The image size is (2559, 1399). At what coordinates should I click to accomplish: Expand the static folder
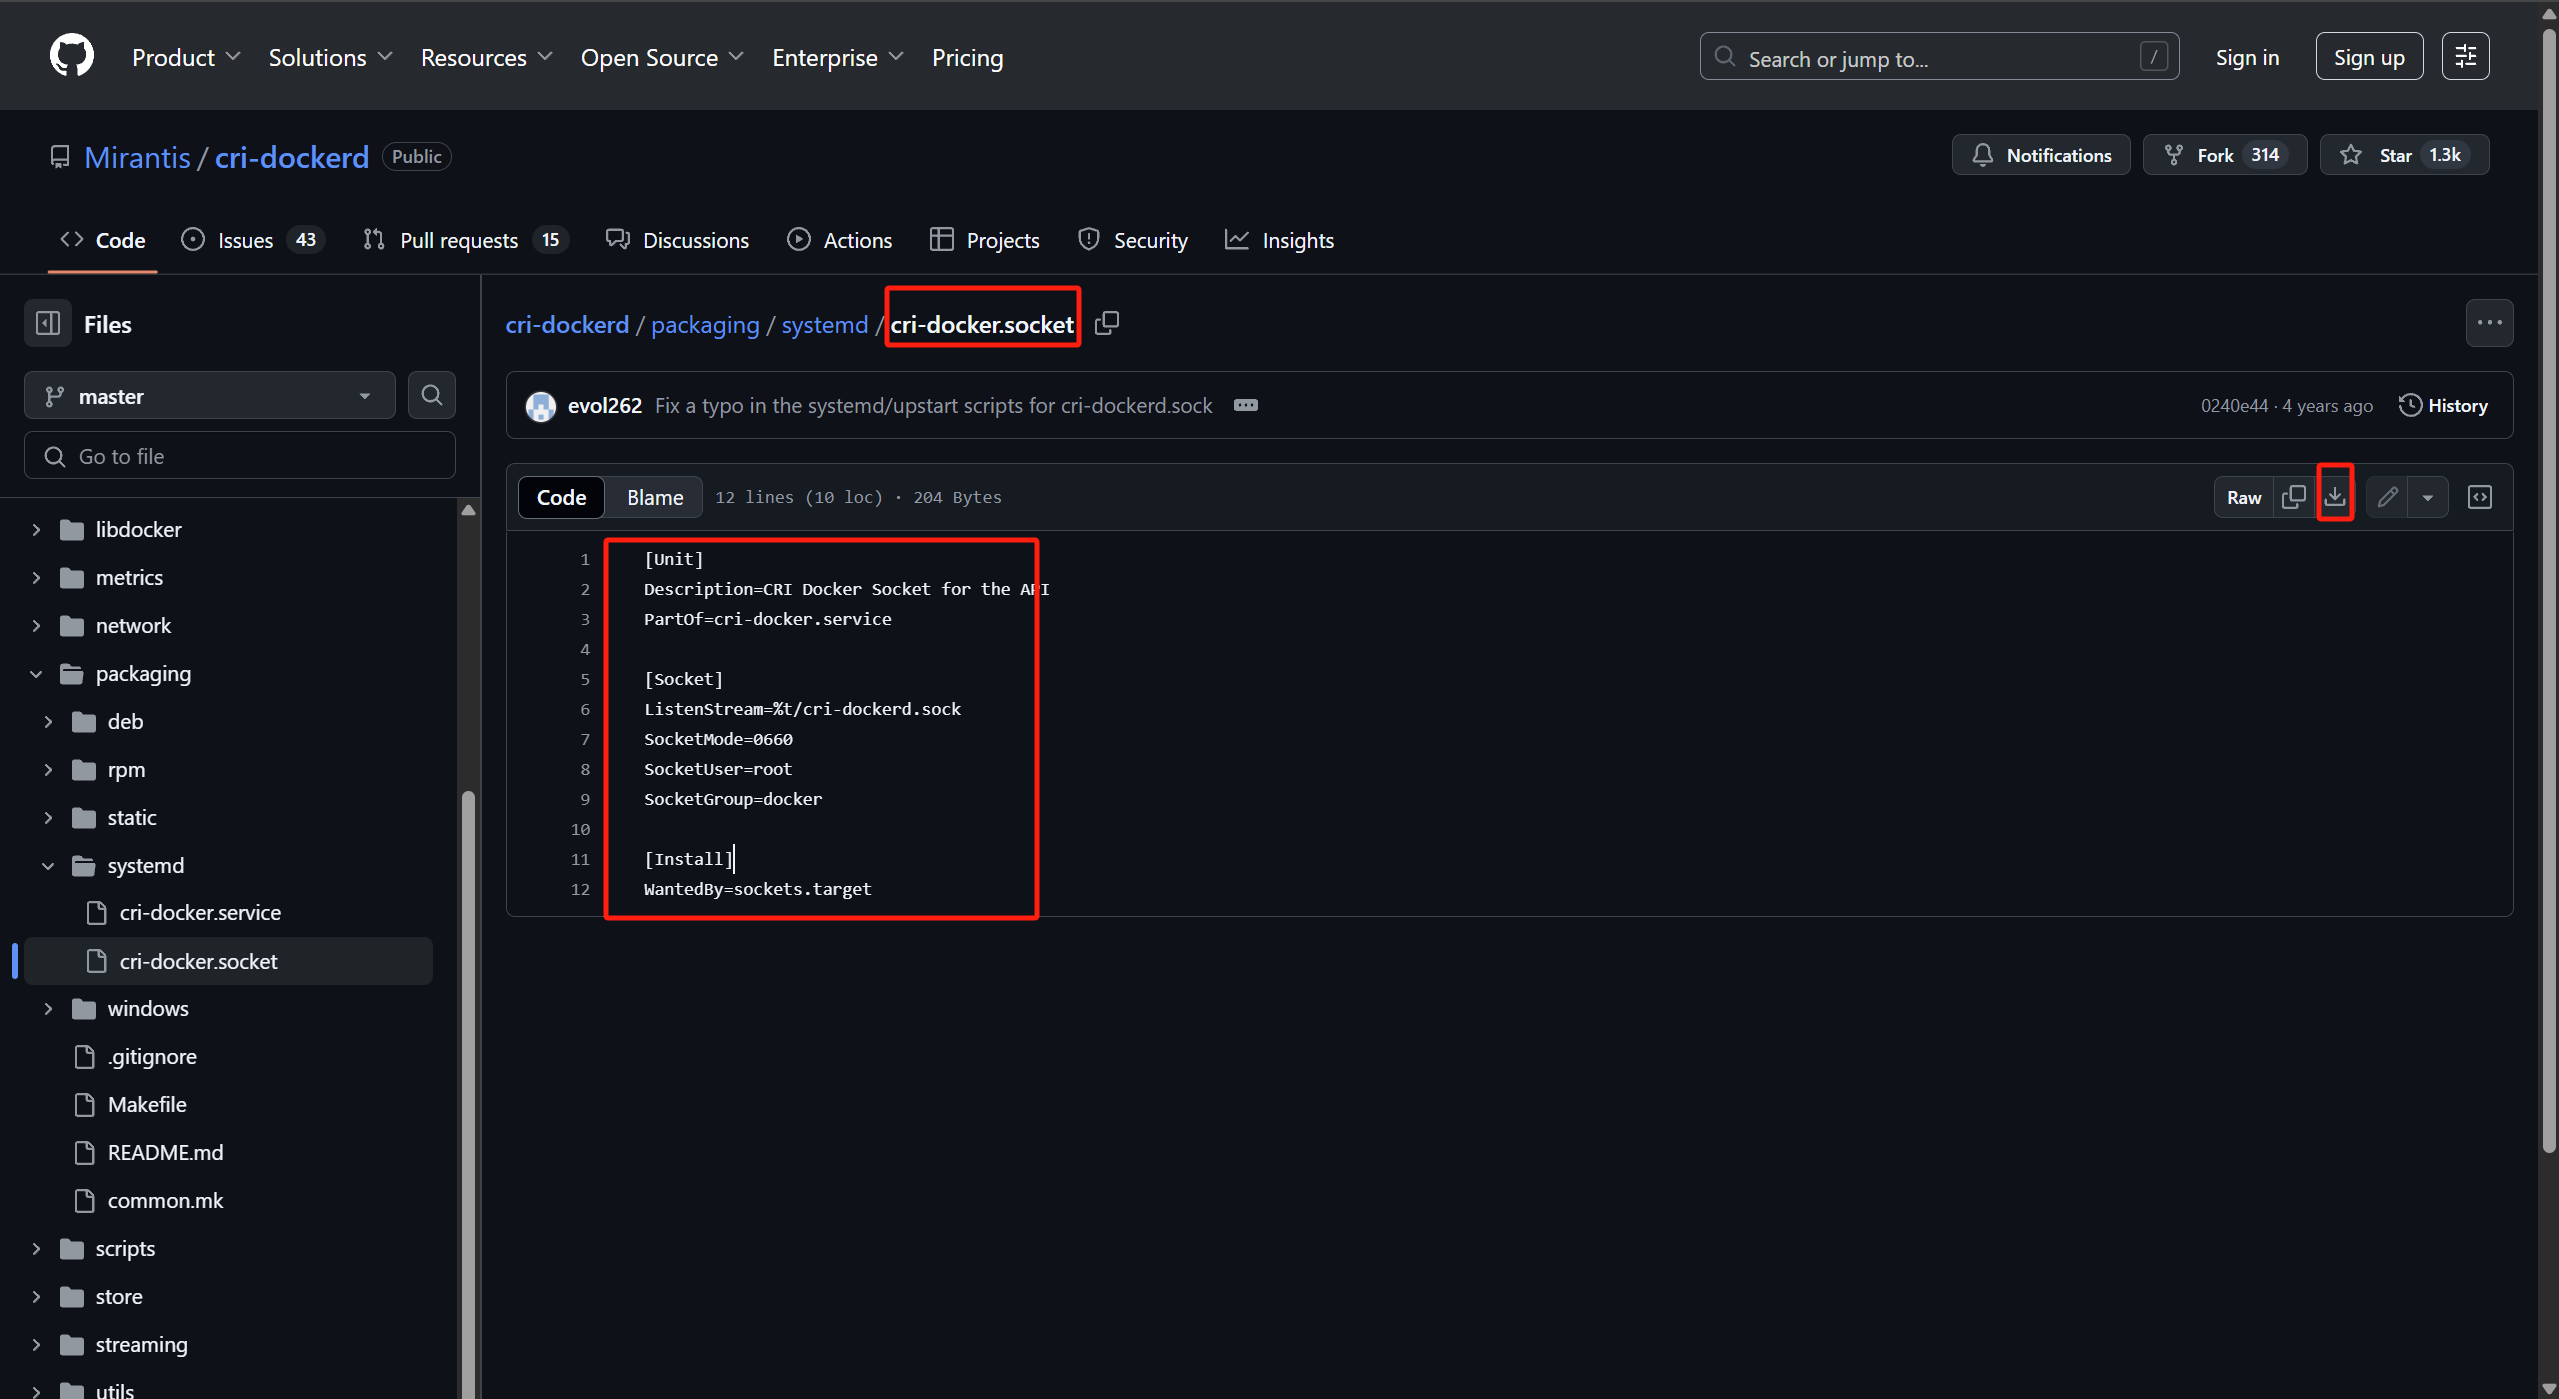tap(49, 817)
